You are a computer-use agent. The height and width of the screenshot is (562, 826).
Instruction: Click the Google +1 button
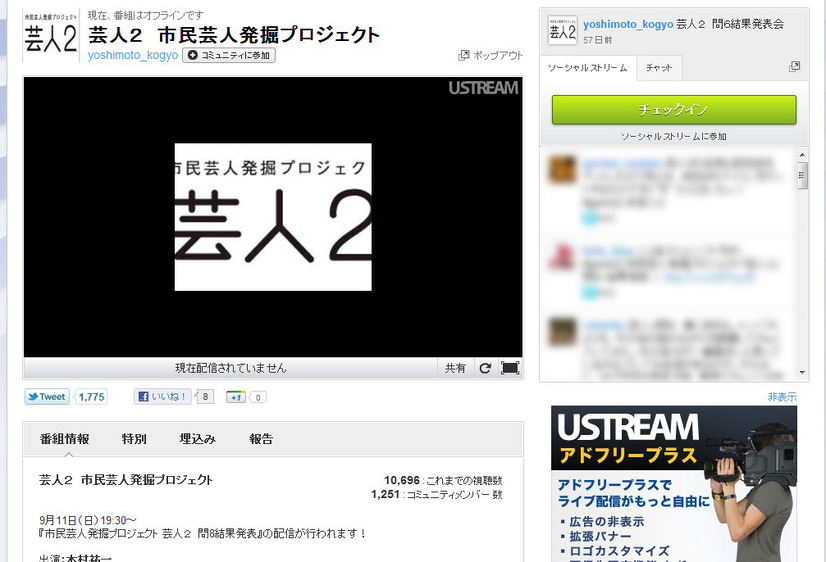(x=236, y=397)
